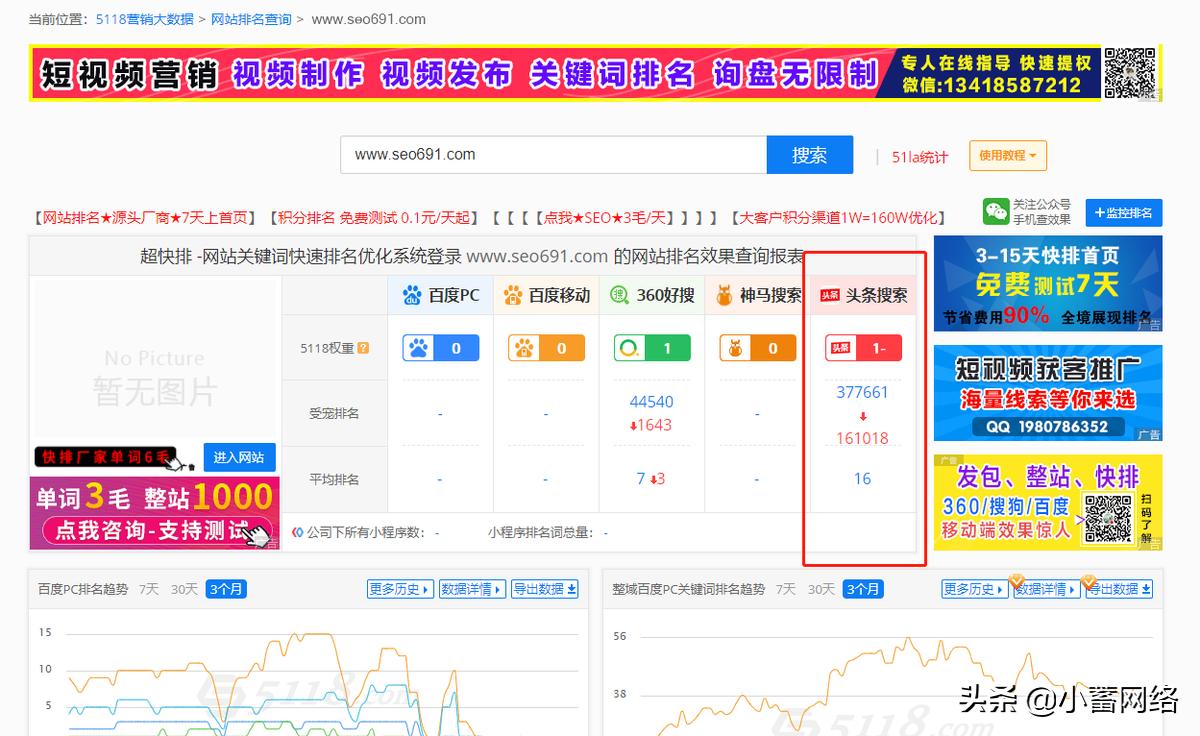
Task: Click the red 头条搜索 badge icon
Action: tap(831, 294)
